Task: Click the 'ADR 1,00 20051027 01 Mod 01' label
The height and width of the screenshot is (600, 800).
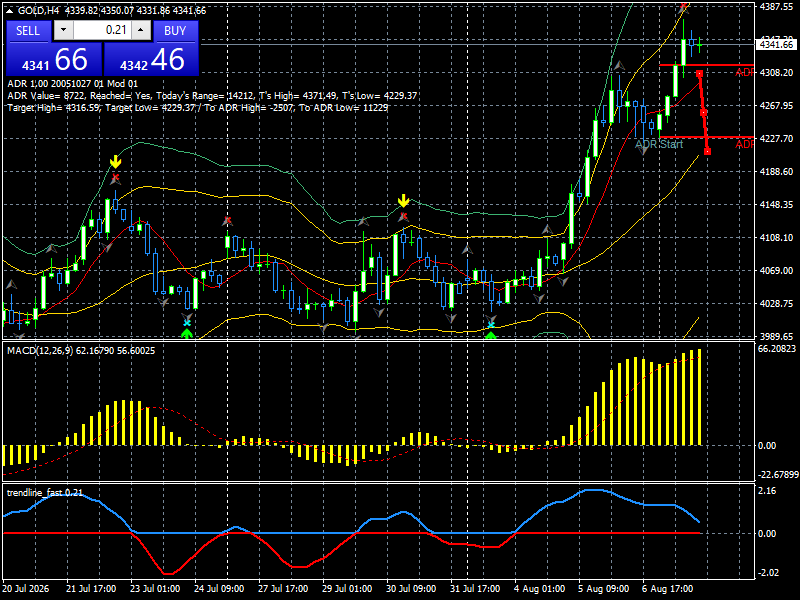Action: click(72, 84)
